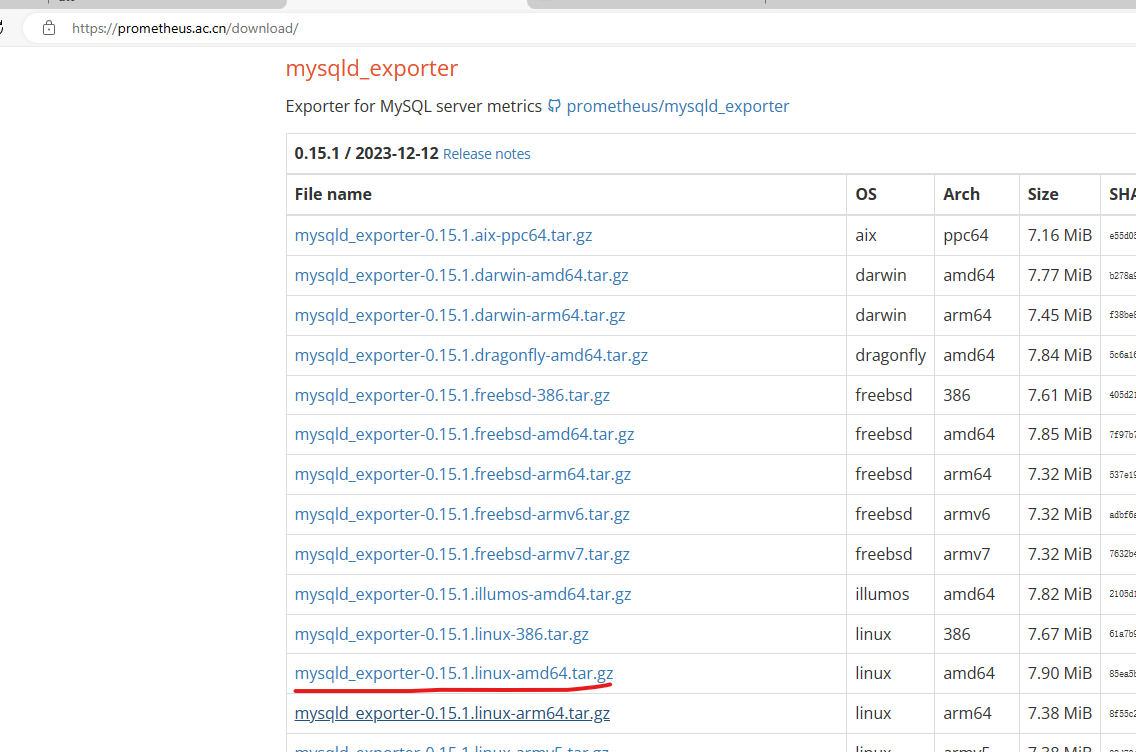The width and height of the screenshot is (1136, 752).
Task: Click the 7.85 MiB size cell
Action: (x=1059, y=434)
